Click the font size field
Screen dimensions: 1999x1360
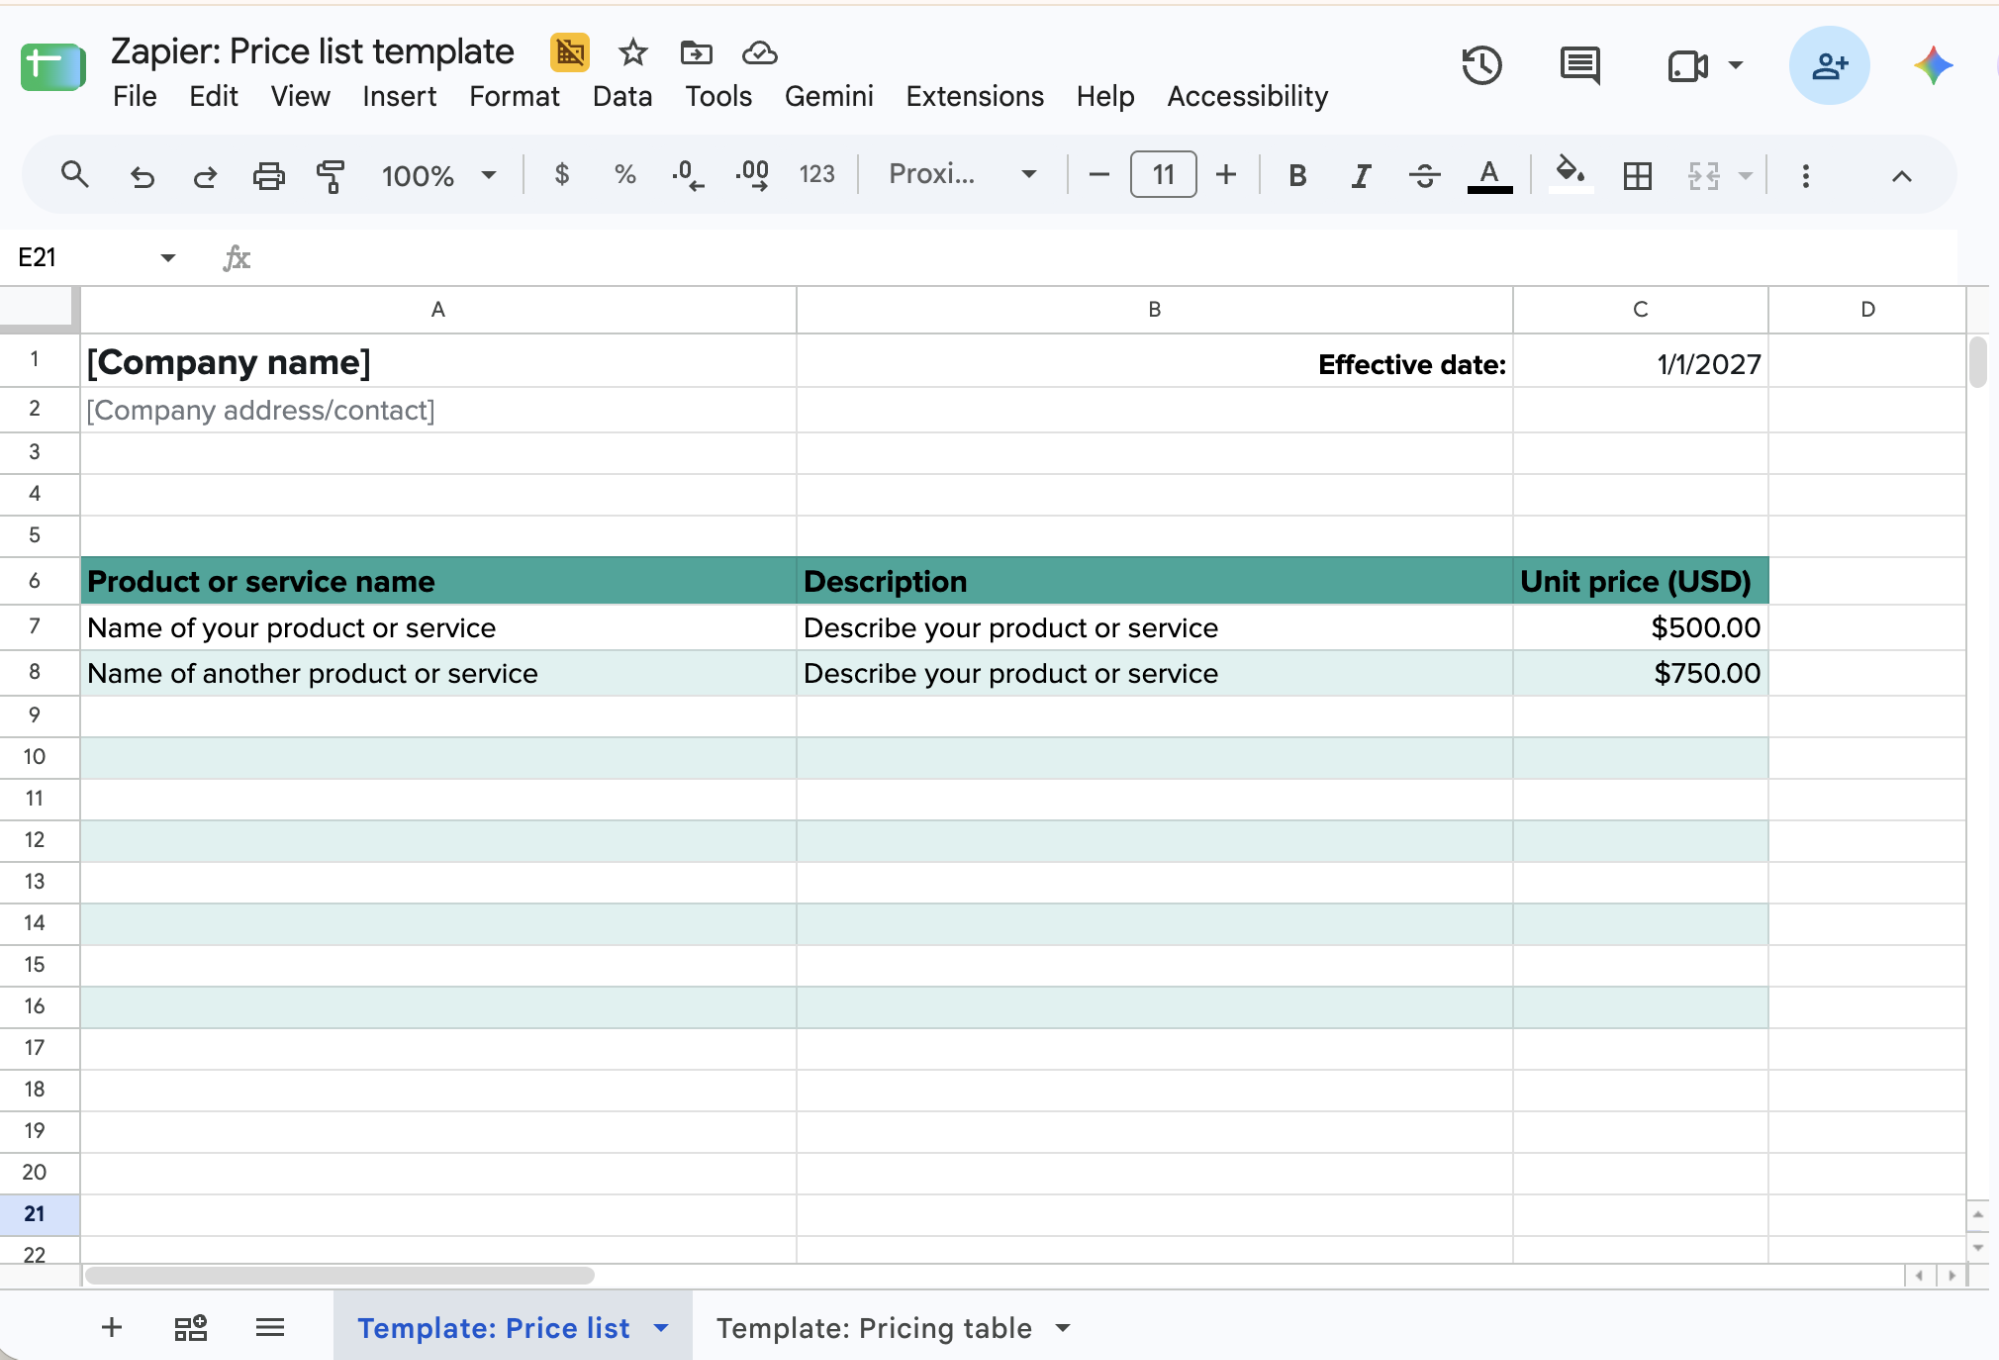click(1163, 175)
